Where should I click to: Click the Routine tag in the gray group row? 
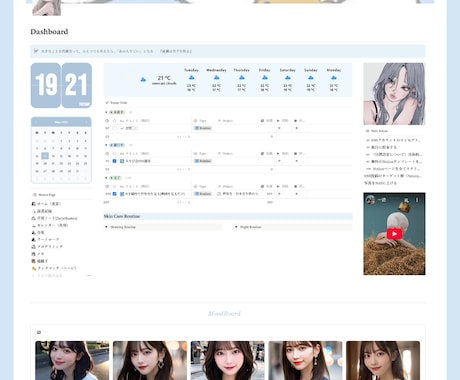click(x=203, y=128)
